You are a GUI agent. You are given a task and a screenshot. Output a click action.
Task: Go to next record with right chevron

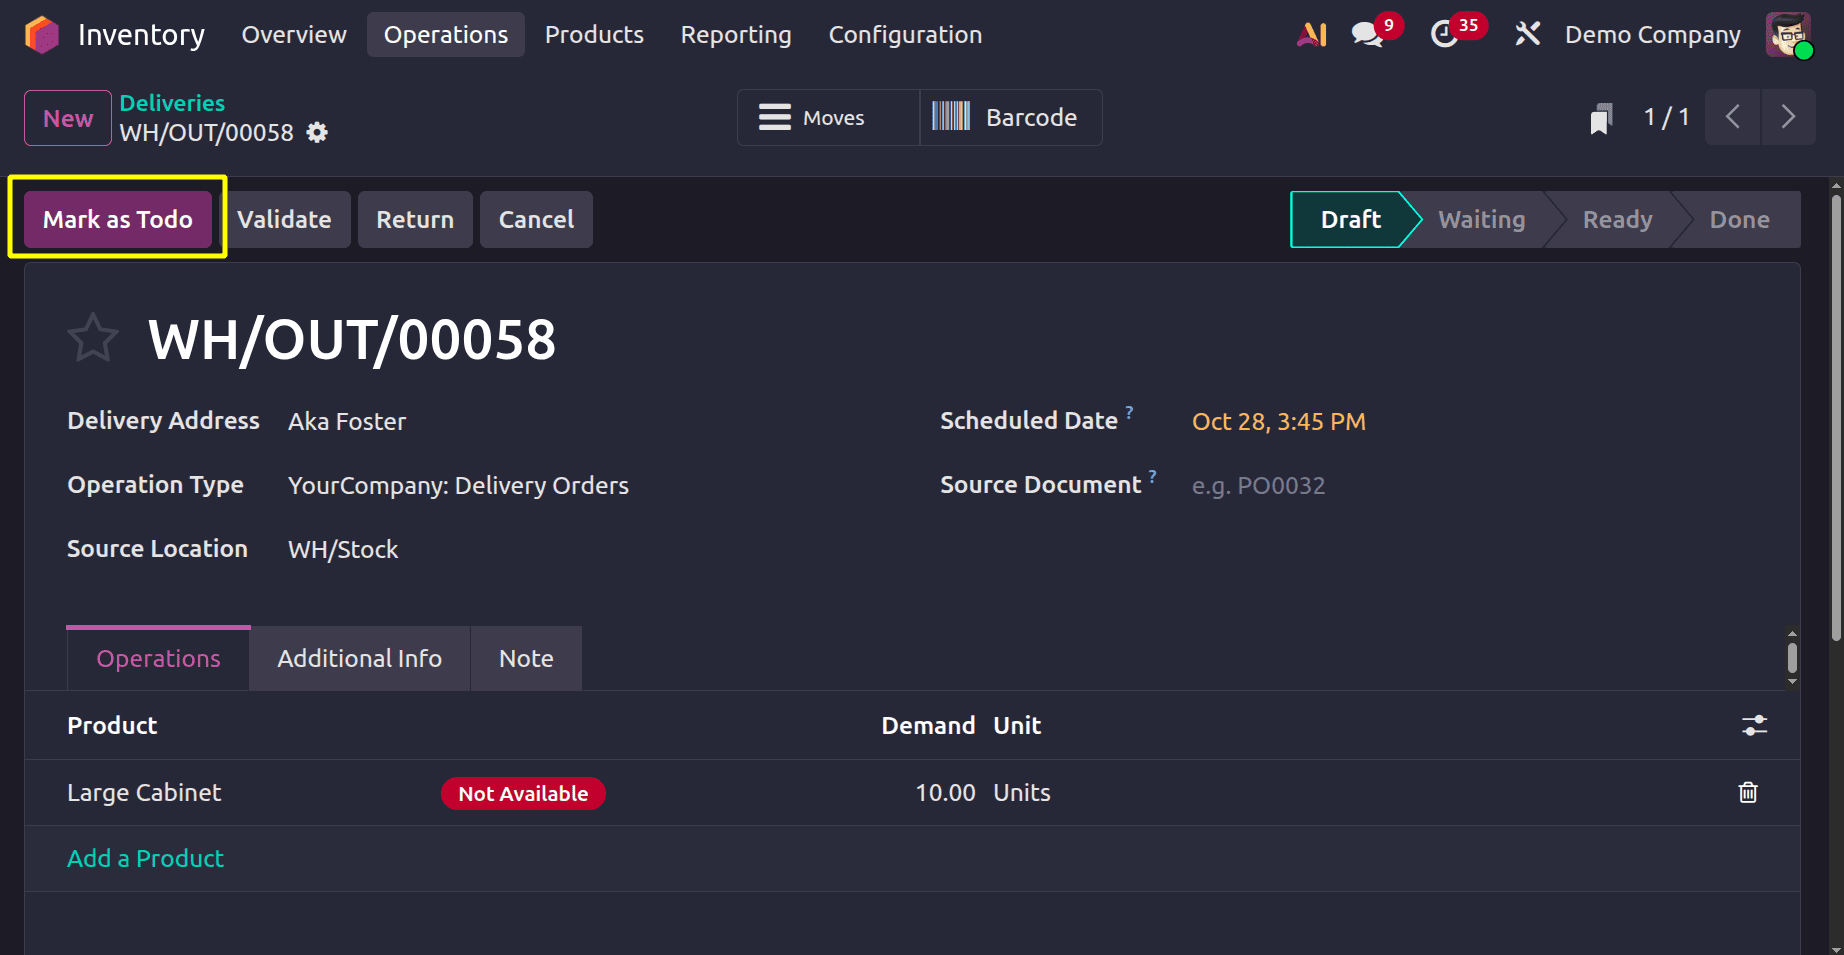click(1789, 117)
